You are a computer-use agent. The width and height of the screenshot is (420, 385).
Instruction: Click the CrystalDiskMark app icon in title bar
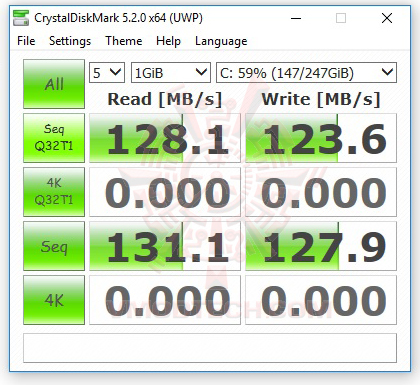click(x=21, y=18)
